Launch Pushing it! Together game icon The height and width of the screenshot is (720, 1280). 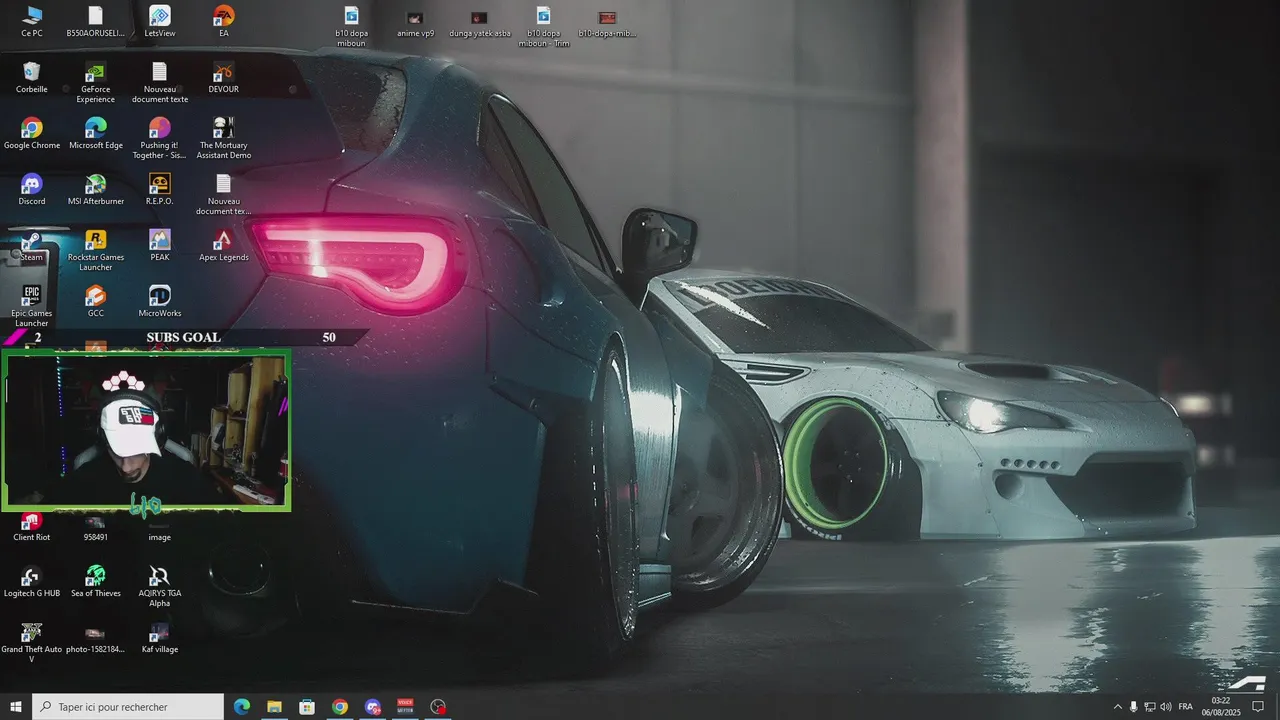pos(159,138)
